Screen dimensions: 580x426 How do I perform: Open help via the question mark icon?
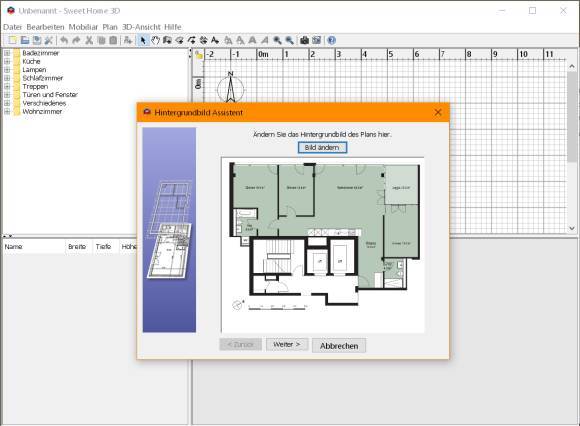332,40
